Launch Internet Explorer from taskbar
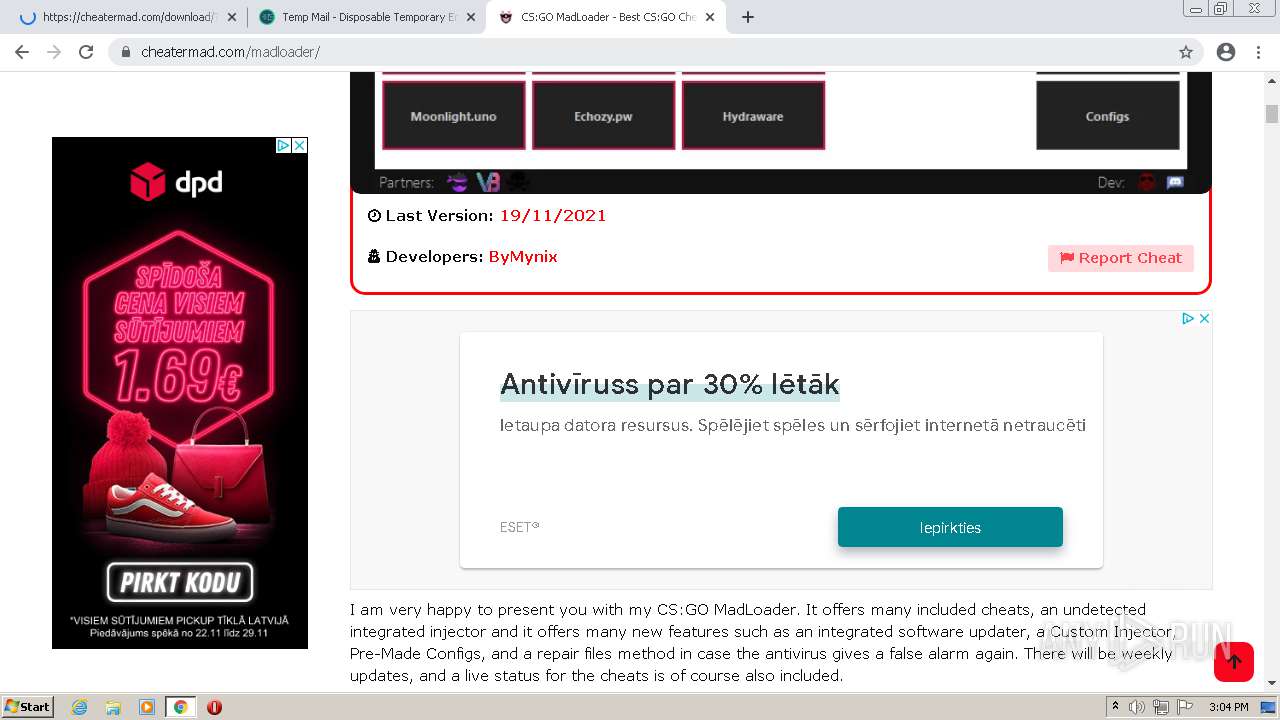The image size is (1280, 720). [80, 707]
